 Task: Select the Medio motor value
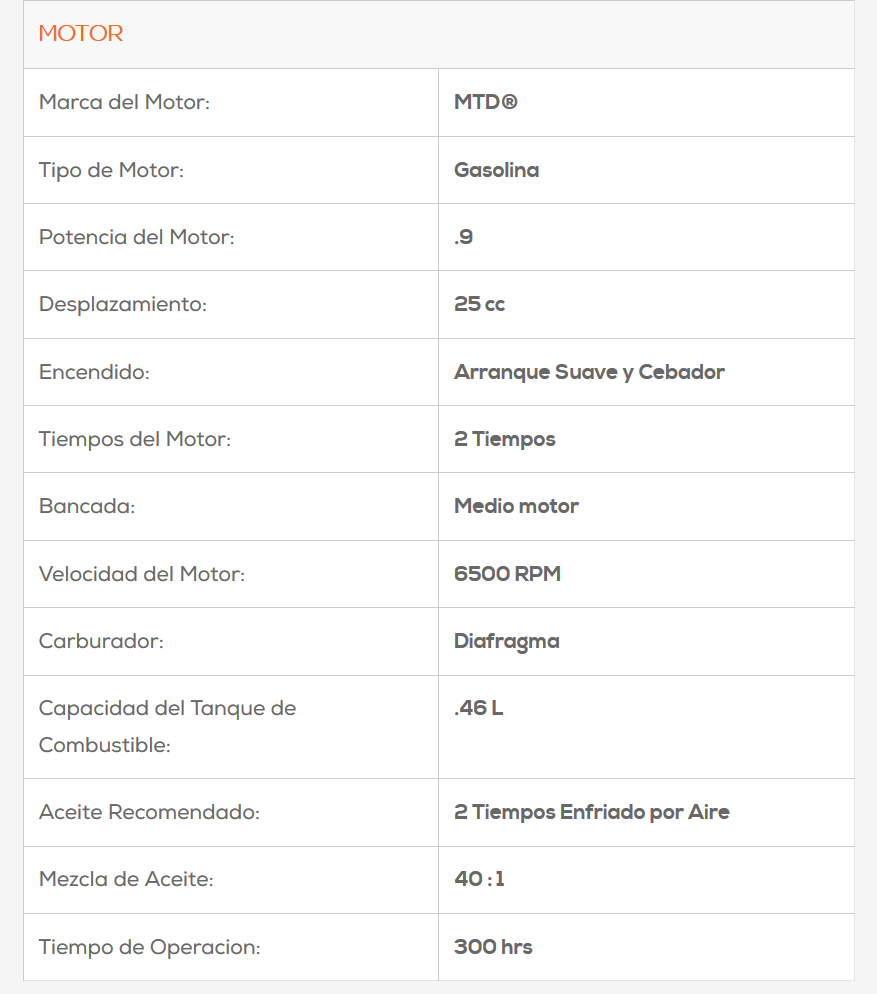(516, 506)
